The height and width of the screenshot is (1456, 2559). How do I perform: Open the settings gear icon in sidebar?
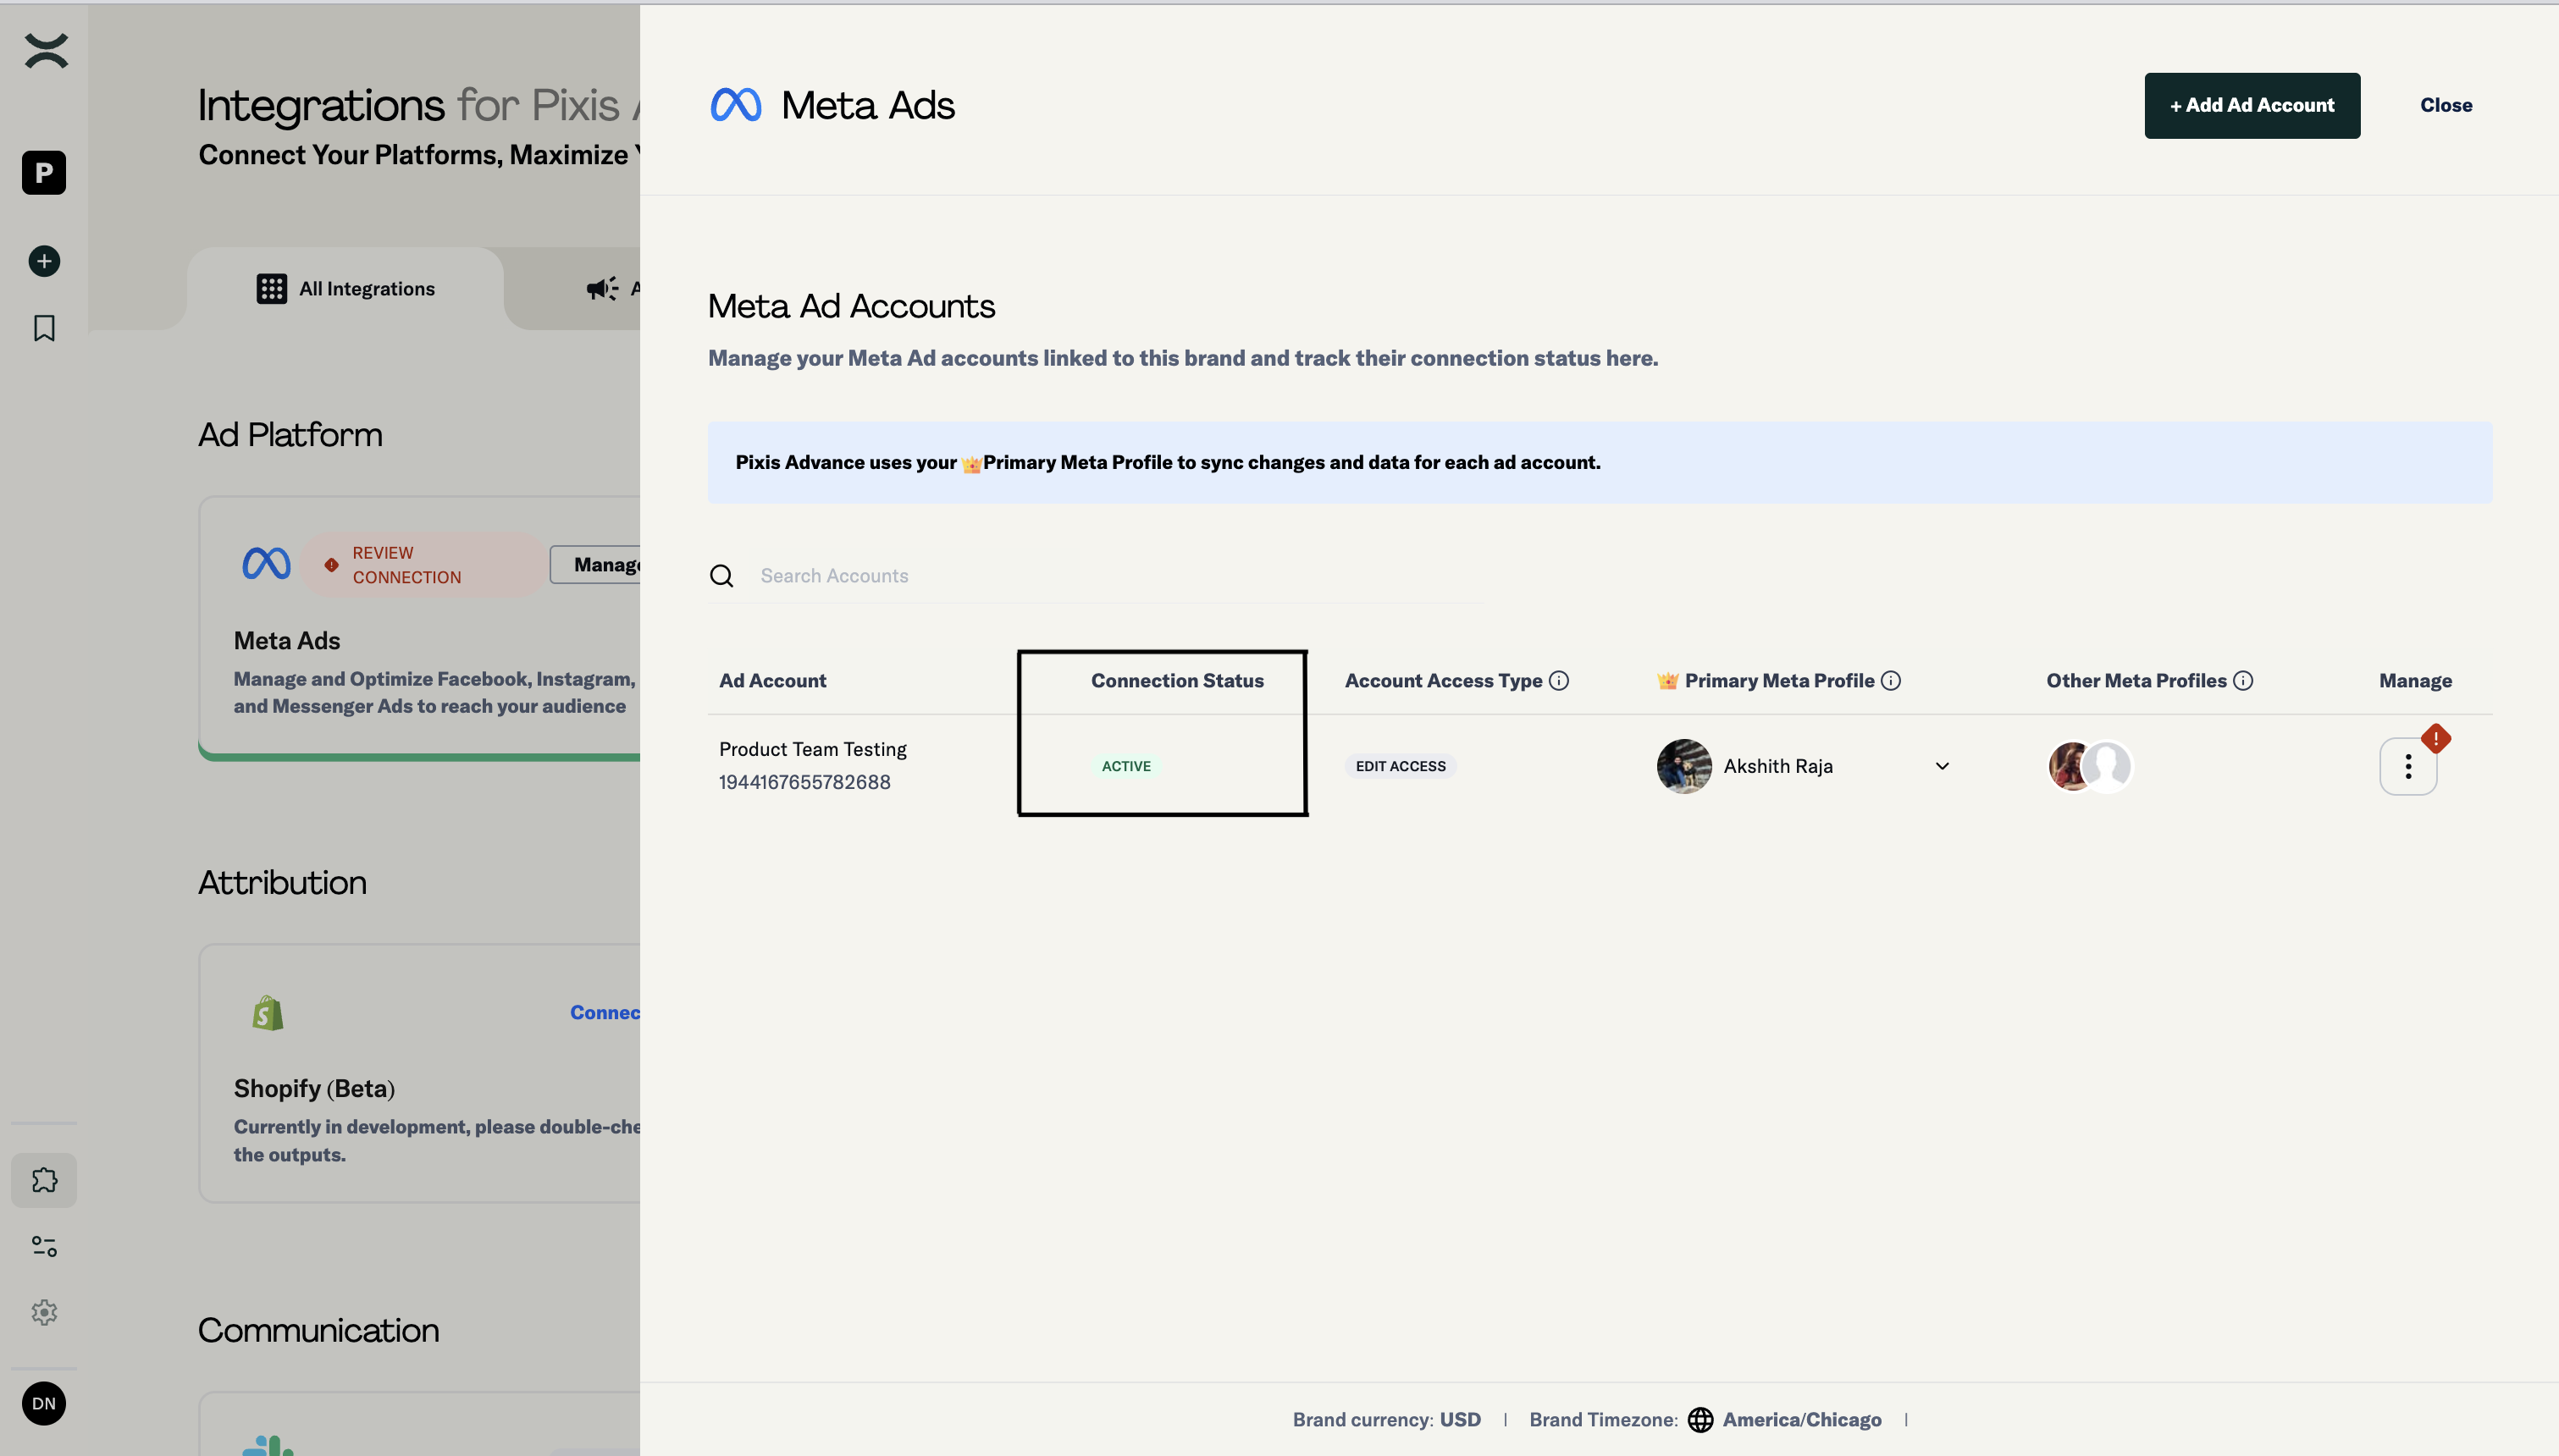pos(44,1313)
